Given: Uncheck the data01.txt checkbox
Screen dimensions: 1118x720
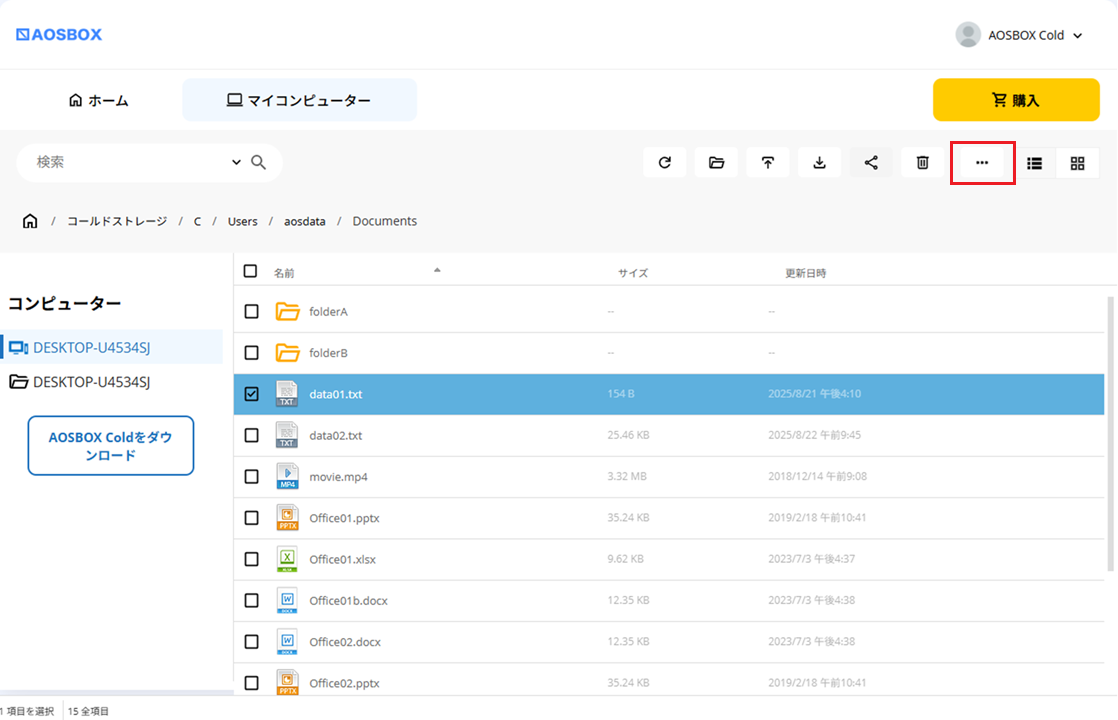Looking at the screenshot, I should pos(251,394).
